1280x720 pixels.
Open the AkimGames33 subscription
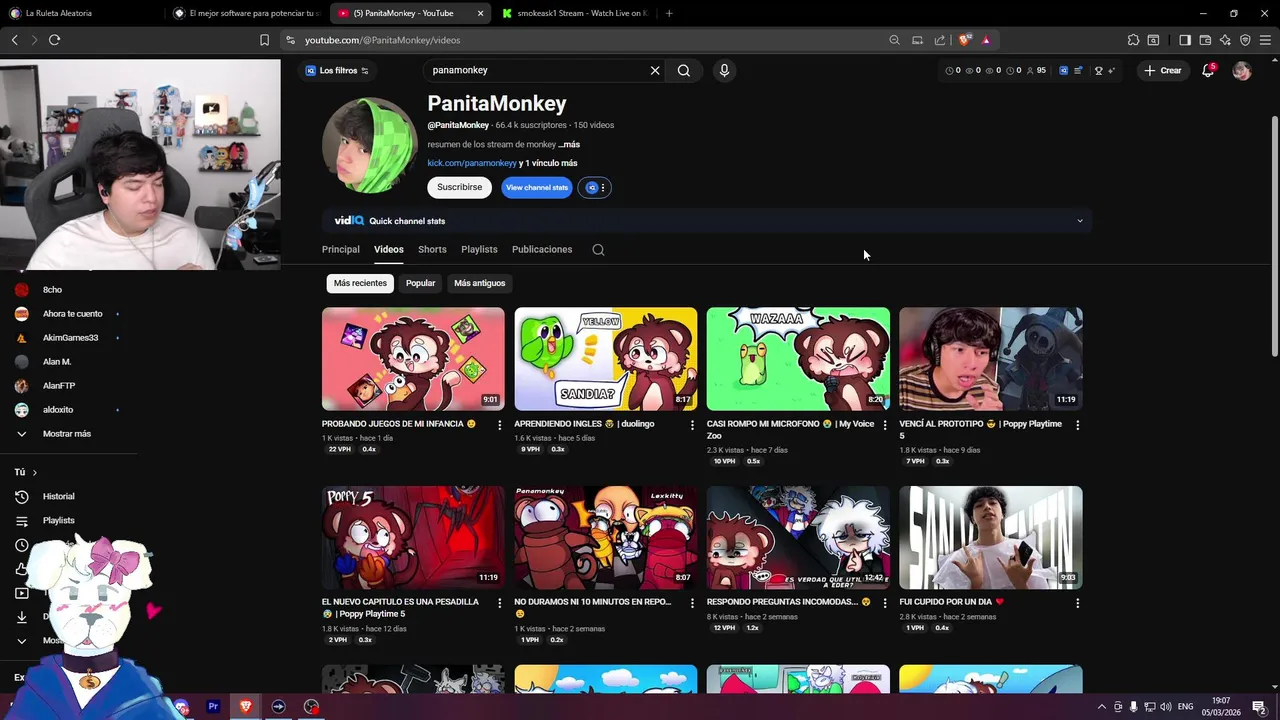(x=70, y=338)
